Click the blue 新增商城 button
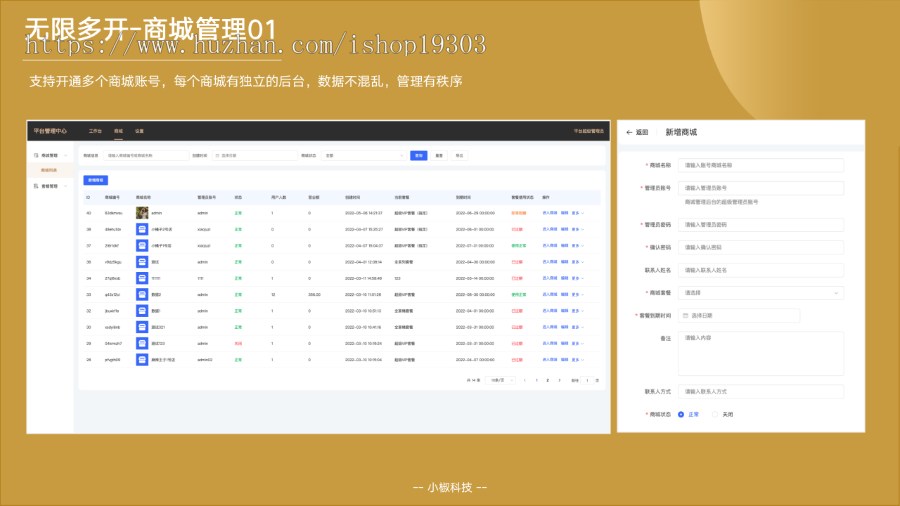 click(x=96, y=180)
